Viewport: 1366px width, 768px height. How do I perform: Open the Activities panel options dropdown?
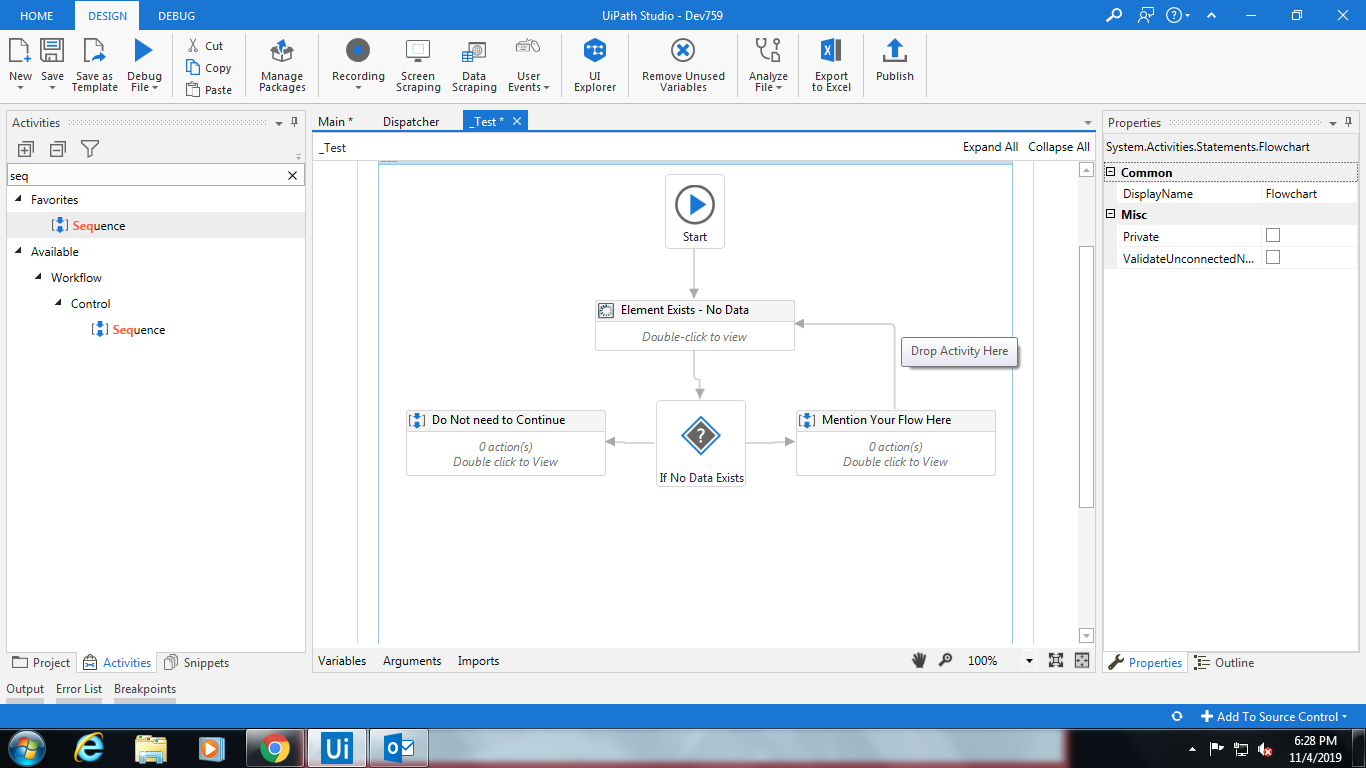pos(279,123)
